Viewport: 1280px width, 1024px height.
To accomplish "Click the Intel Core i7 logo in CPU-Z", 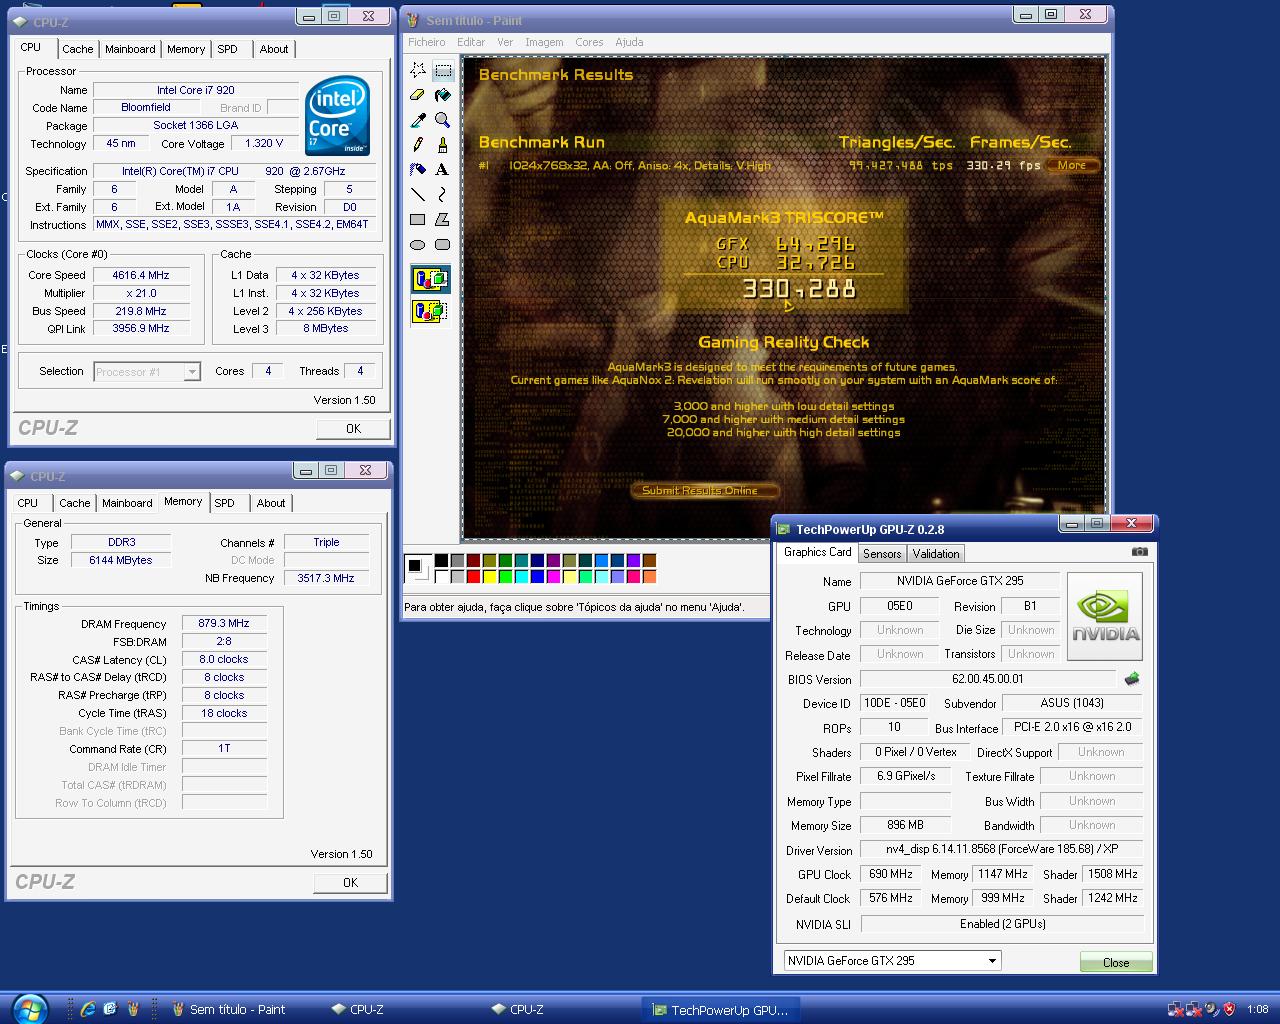I will [337, 116].
